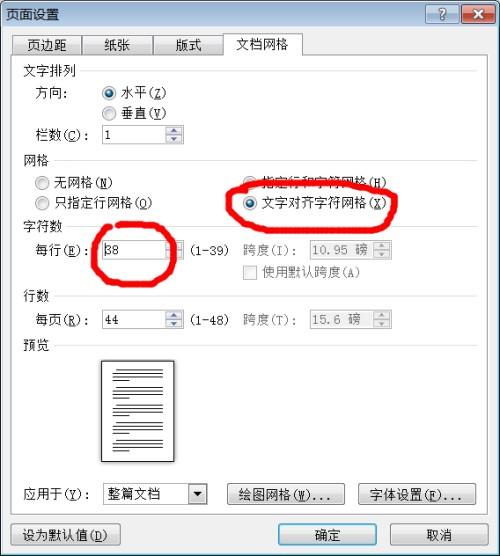
Task: Switch to 纸张 tab
Action: [x=117, y=45]
